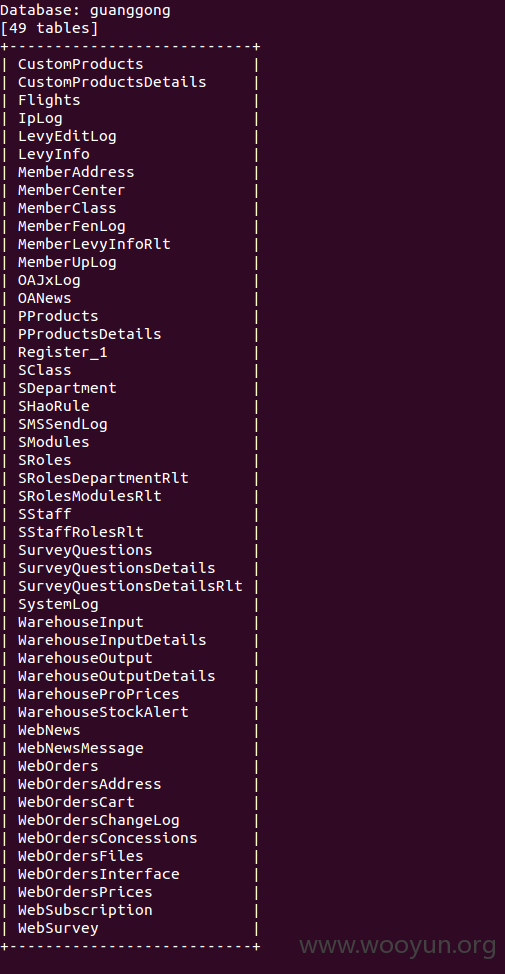Select the Flights table entry
This screenshot has width=505, height=974.
pos(49,100)
